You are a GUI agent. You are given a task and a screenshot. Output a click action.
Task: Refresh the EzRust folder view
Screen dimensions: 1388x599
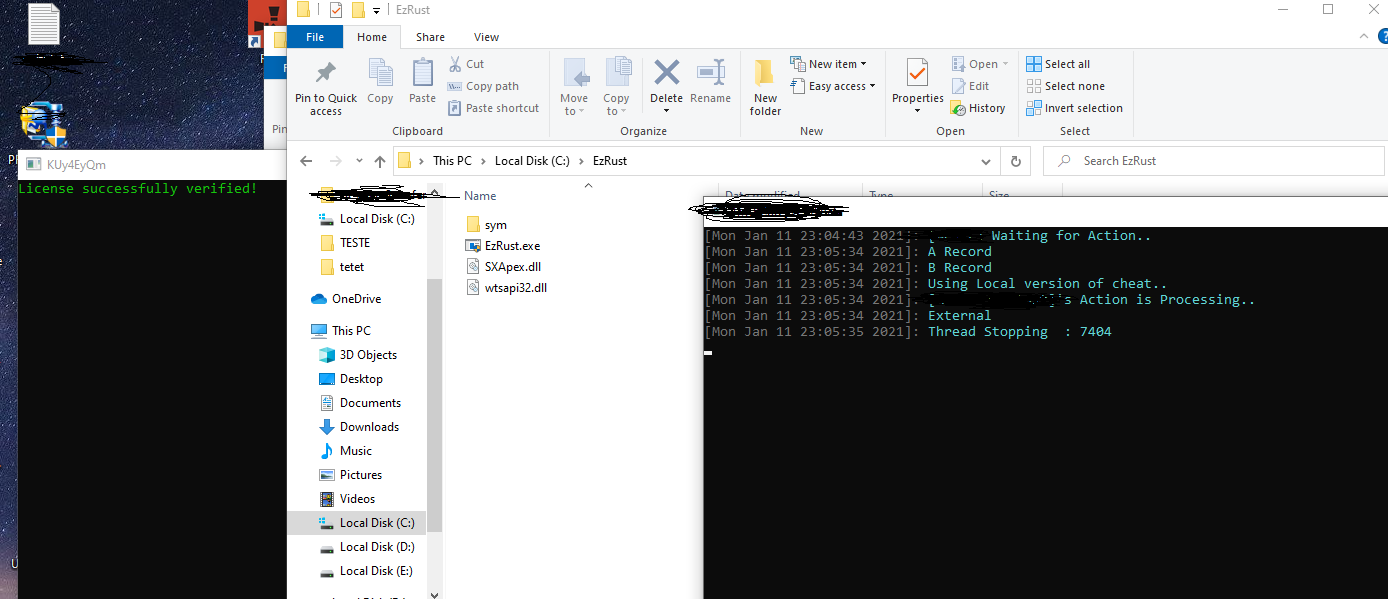[x=1016, y=161]
